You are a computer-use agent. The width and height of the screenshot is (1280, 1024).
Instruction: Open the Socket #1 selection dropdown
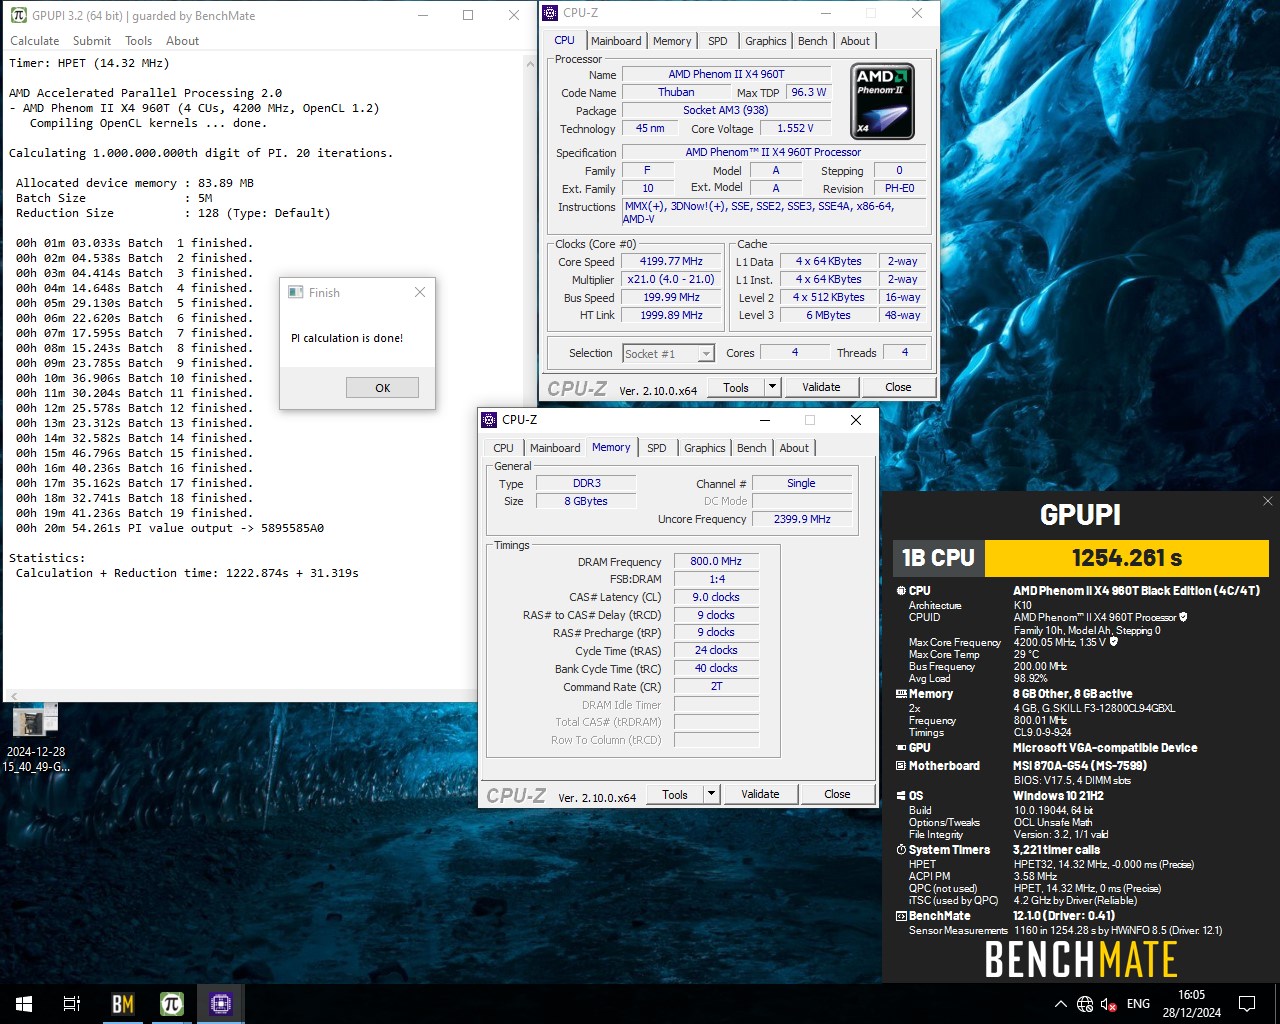pyautogui.click(x=668, y=353)
